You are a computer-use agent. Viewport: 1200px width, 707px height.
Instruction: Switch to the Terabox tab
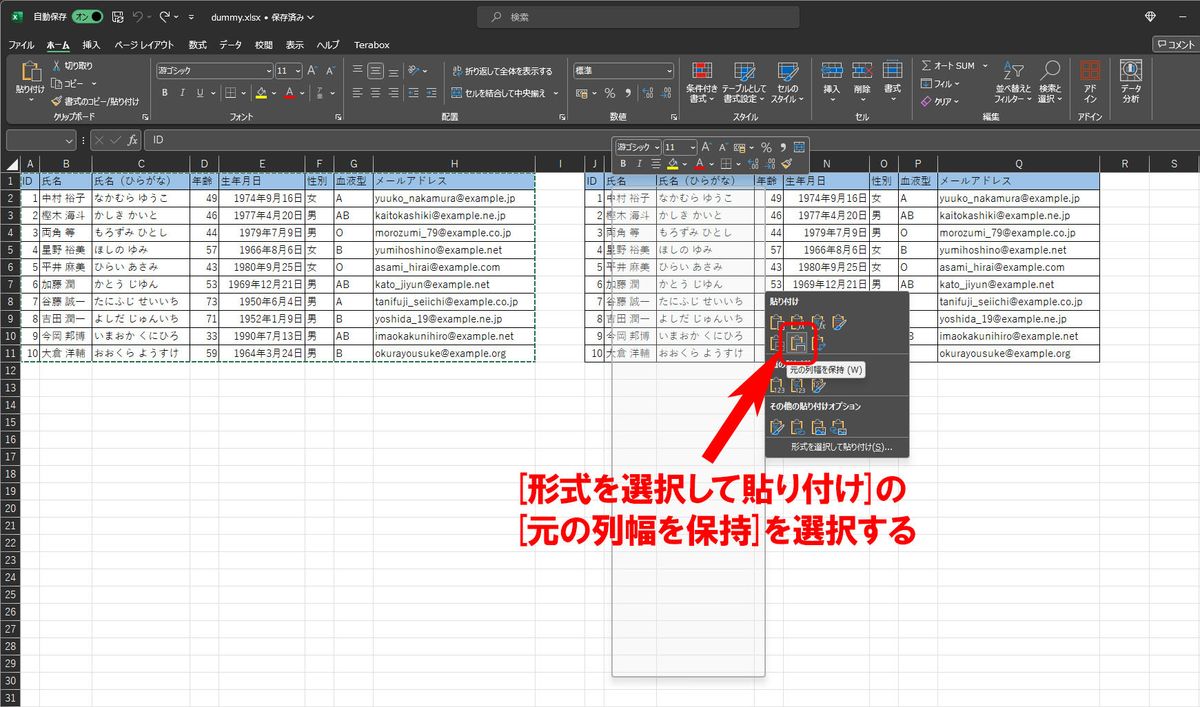pos(371,45)
